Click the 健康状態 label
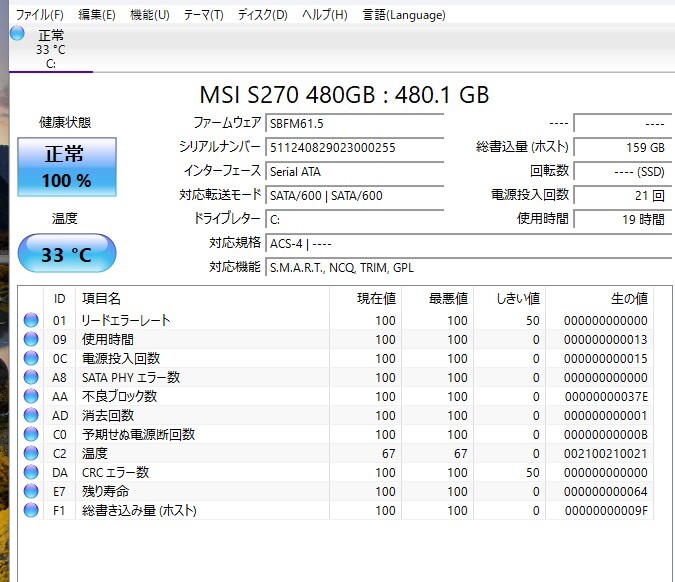 pyautogui.click(x=65, y=122)
